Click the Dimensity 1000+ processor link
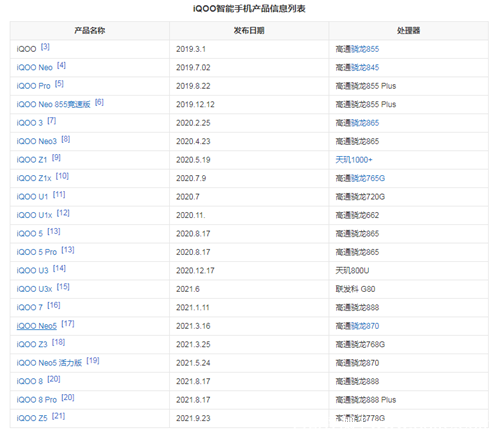The width and height of the screenshot is (500, 438). pos(354,160)
